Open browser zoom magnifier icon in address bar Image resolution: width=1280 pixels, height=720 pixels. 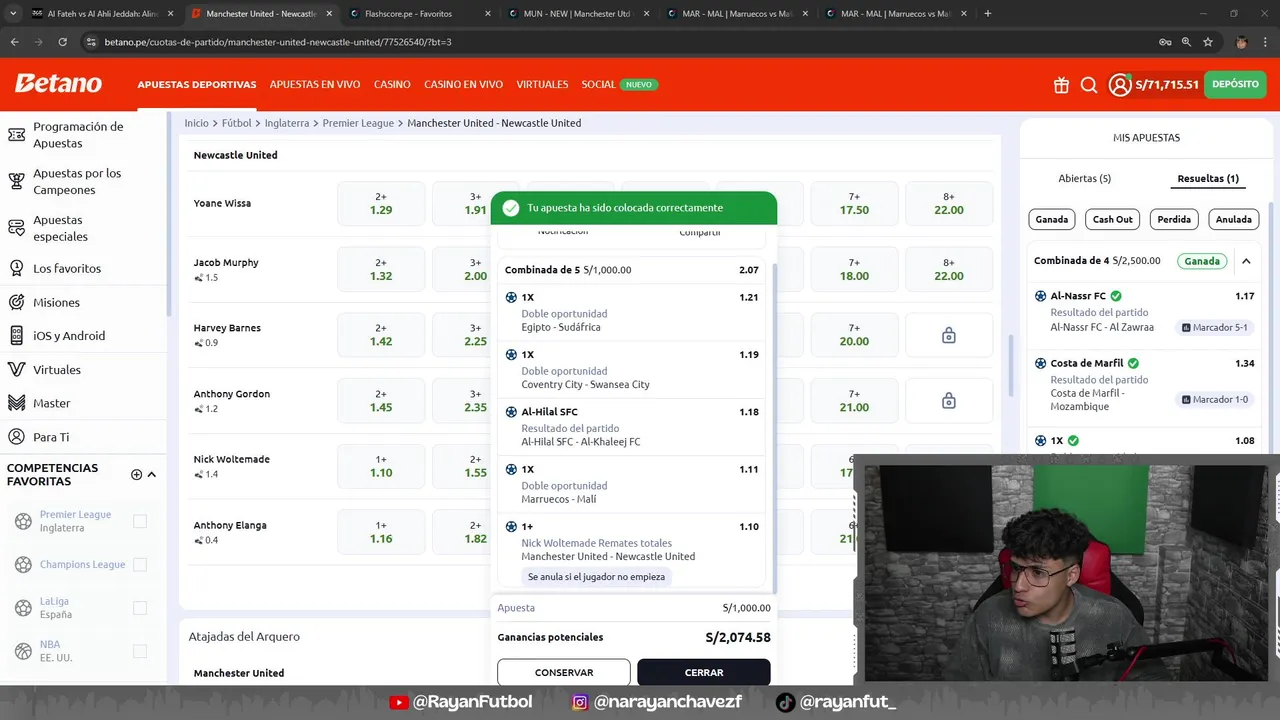[x=1186, y=42]
